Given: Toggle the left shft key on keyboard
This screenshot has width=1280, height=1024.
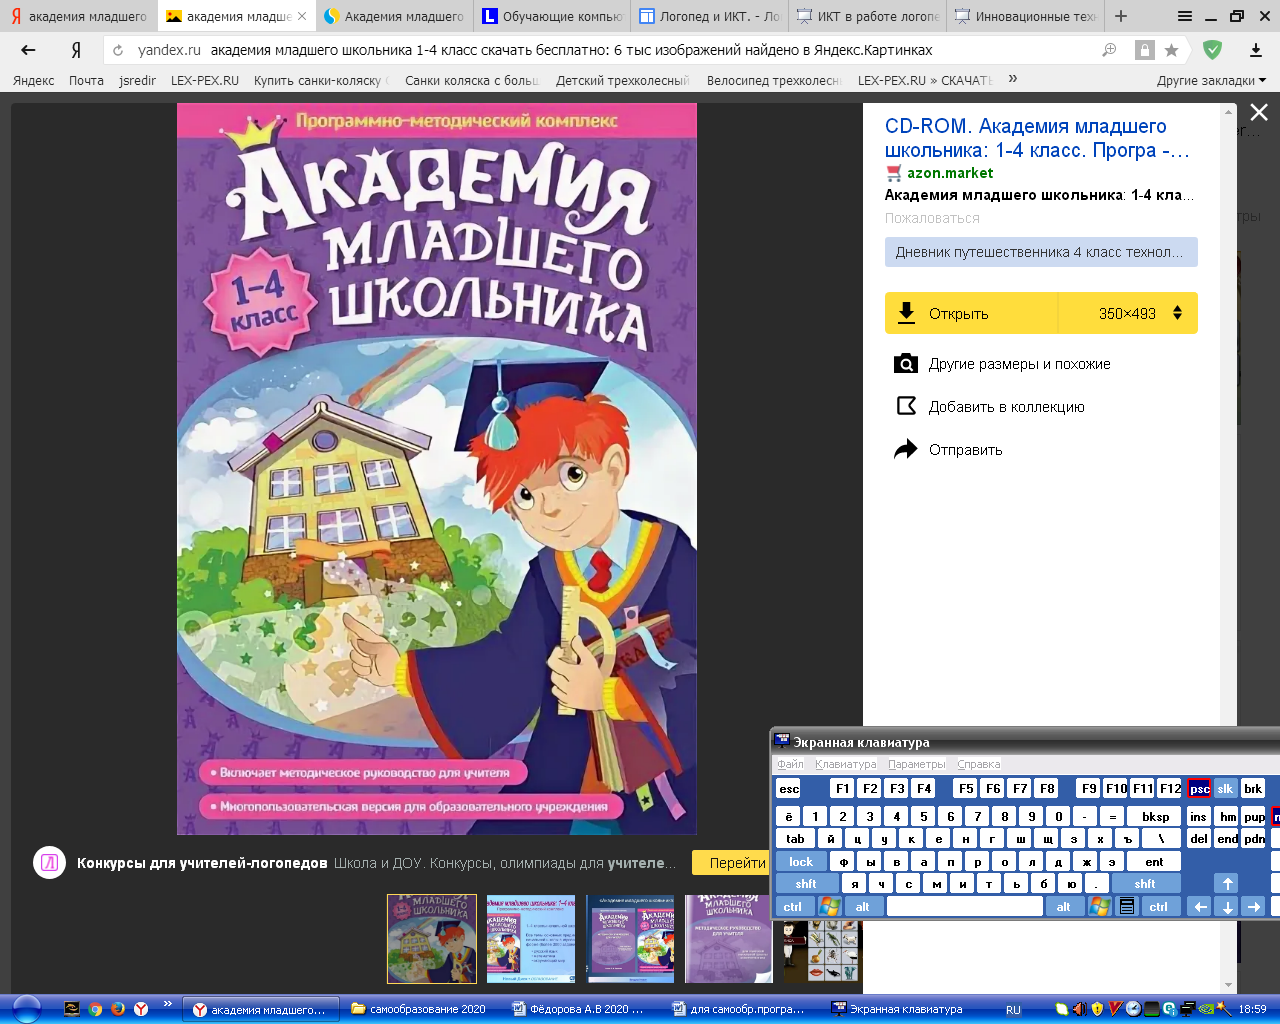Looking at the screenshot, I should point(806,883).
